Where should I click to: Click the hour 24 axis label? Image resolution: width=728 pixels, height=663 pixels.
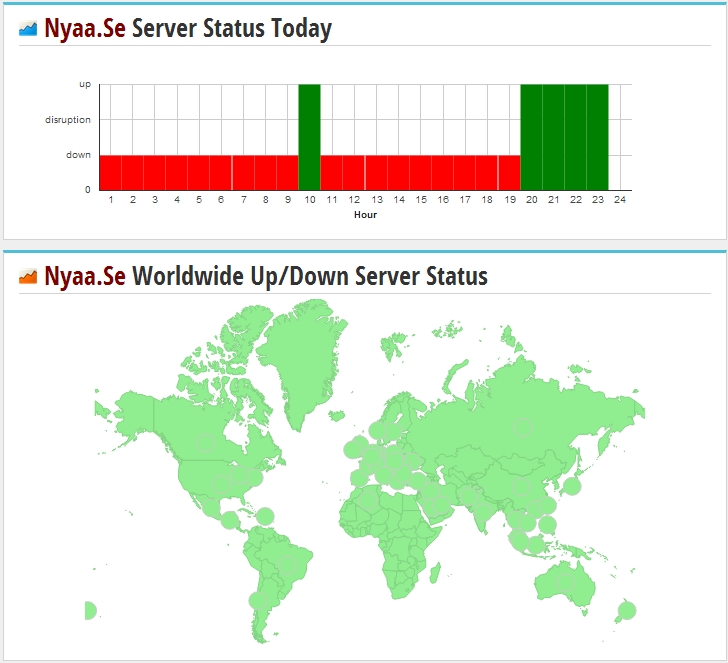620,200
